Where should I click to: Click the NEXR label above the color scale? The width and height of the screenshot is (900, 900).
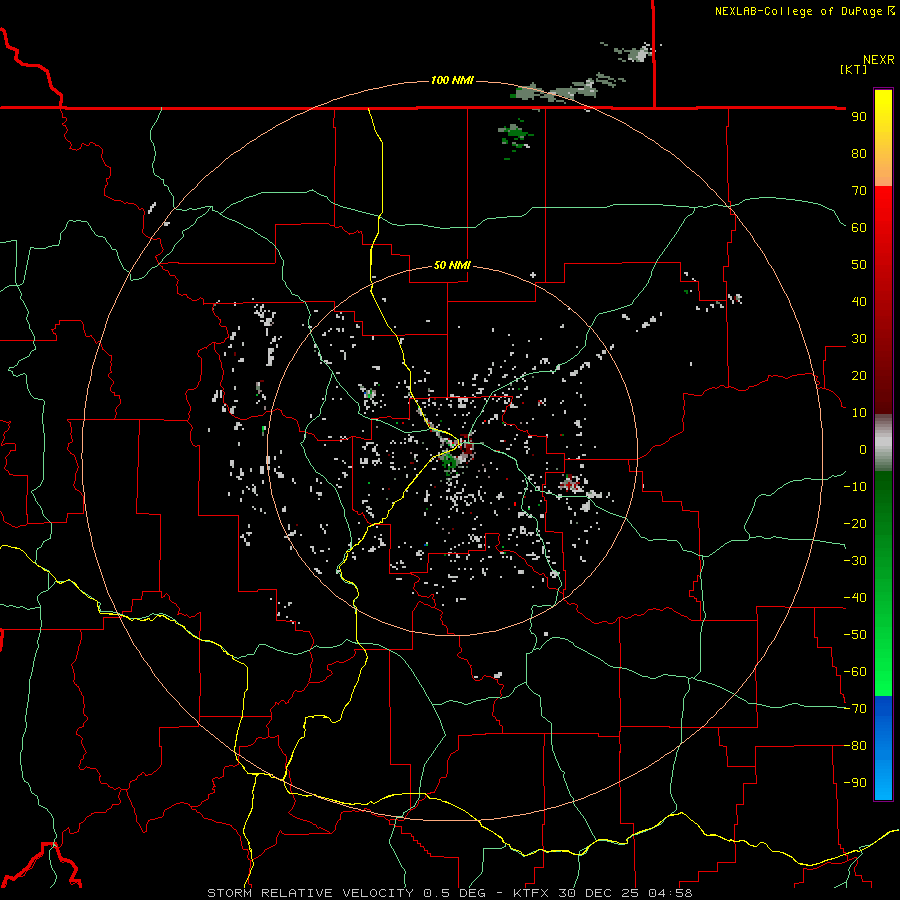click(x=879, y=60)
